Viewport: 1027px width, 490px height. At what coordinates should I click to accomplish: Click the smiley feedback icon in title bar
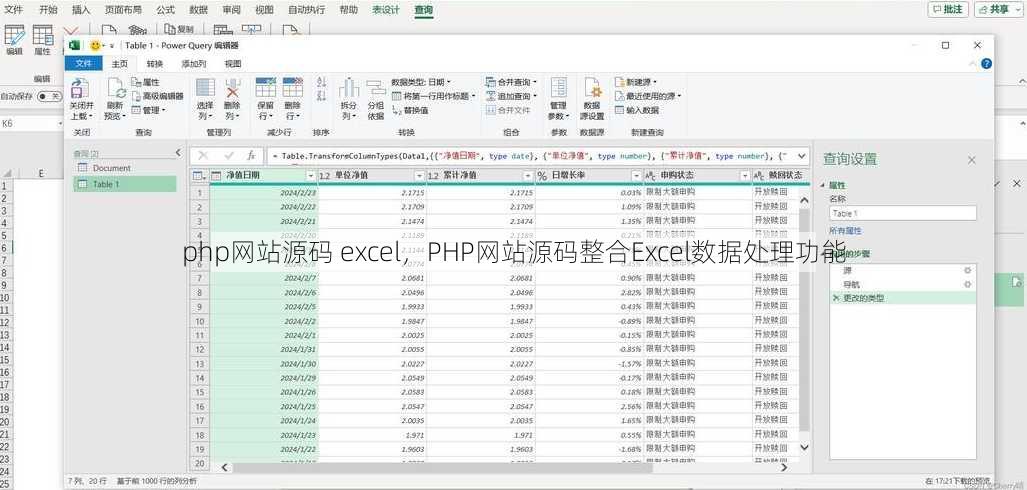tap(96, 45)
